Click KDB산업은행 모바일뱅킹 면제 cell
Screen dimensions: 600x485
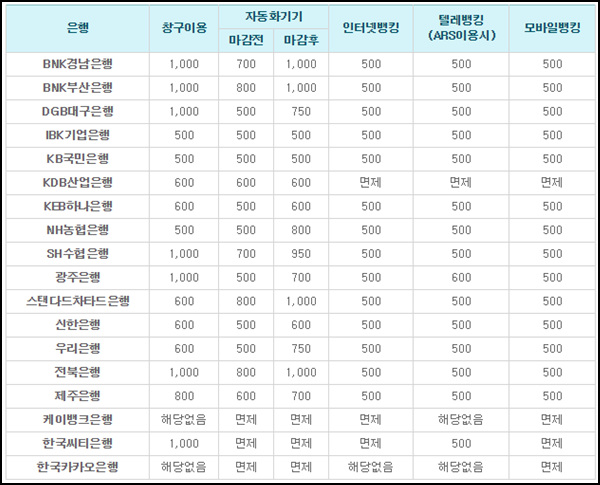[x=552, y=183]
